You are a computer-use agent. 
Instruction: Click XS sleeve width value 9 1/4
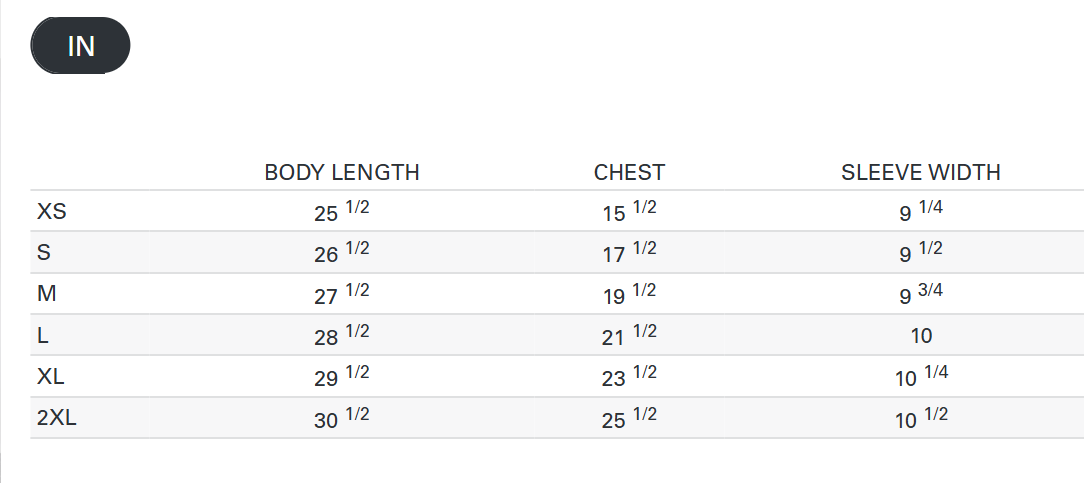(920, 212)
